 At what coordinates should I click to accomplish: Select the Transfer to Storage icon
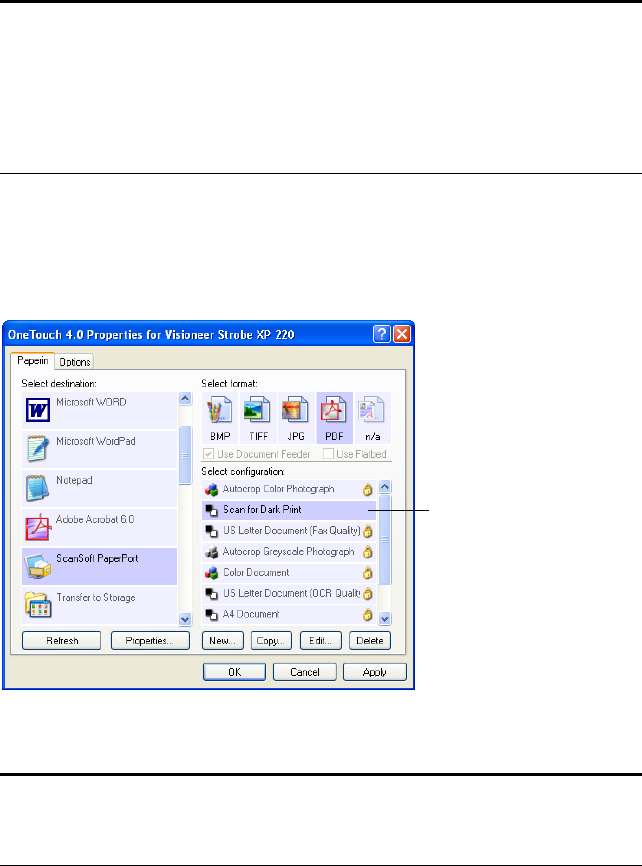pos(38,605)
